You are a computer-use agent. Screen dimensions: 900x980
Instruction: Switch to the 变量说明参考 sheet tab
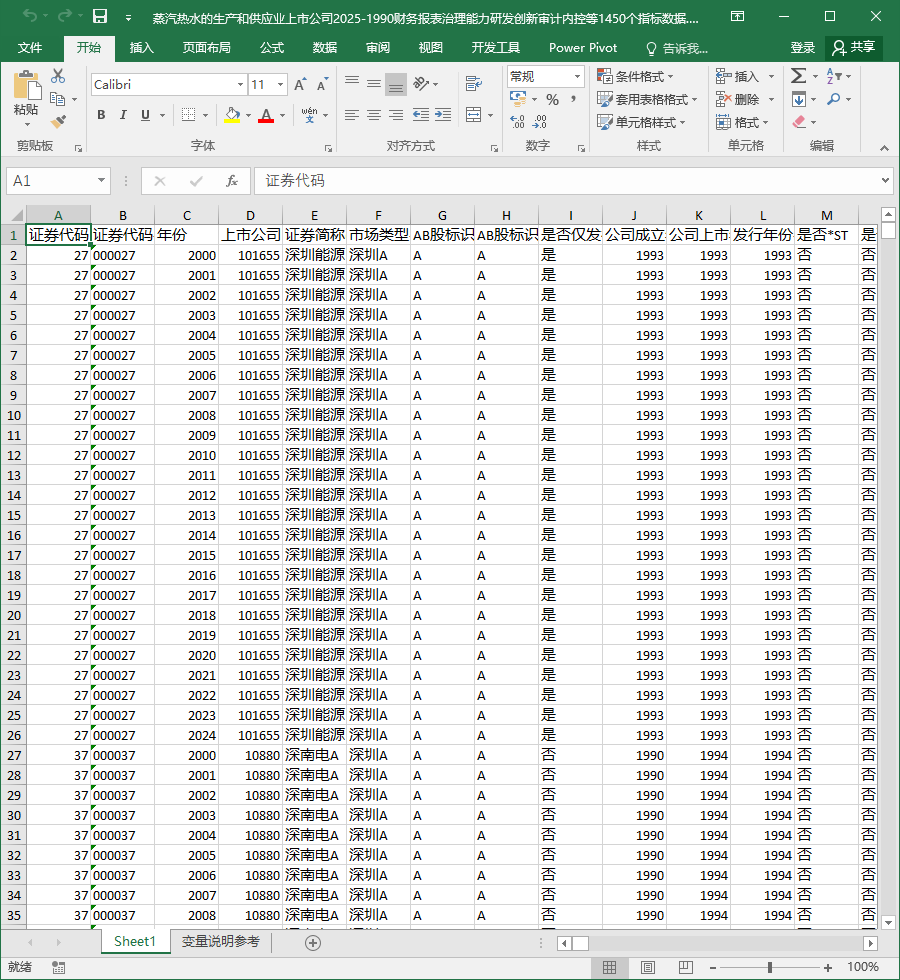pyautogui.click(x=221, y=941)
